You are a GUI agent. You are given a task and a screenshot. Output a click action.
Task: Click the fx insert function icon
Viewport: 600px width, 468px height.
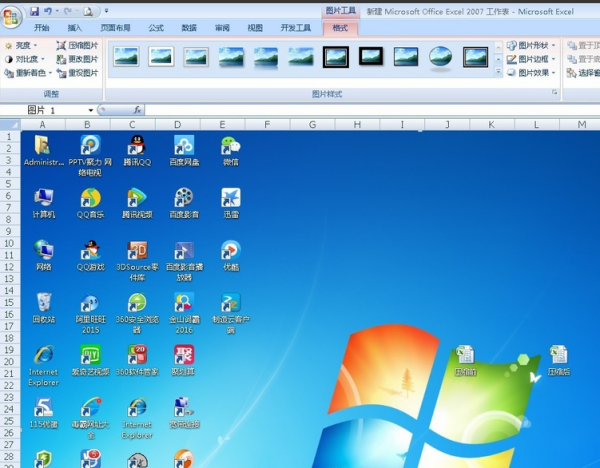[x=137, y=110]
